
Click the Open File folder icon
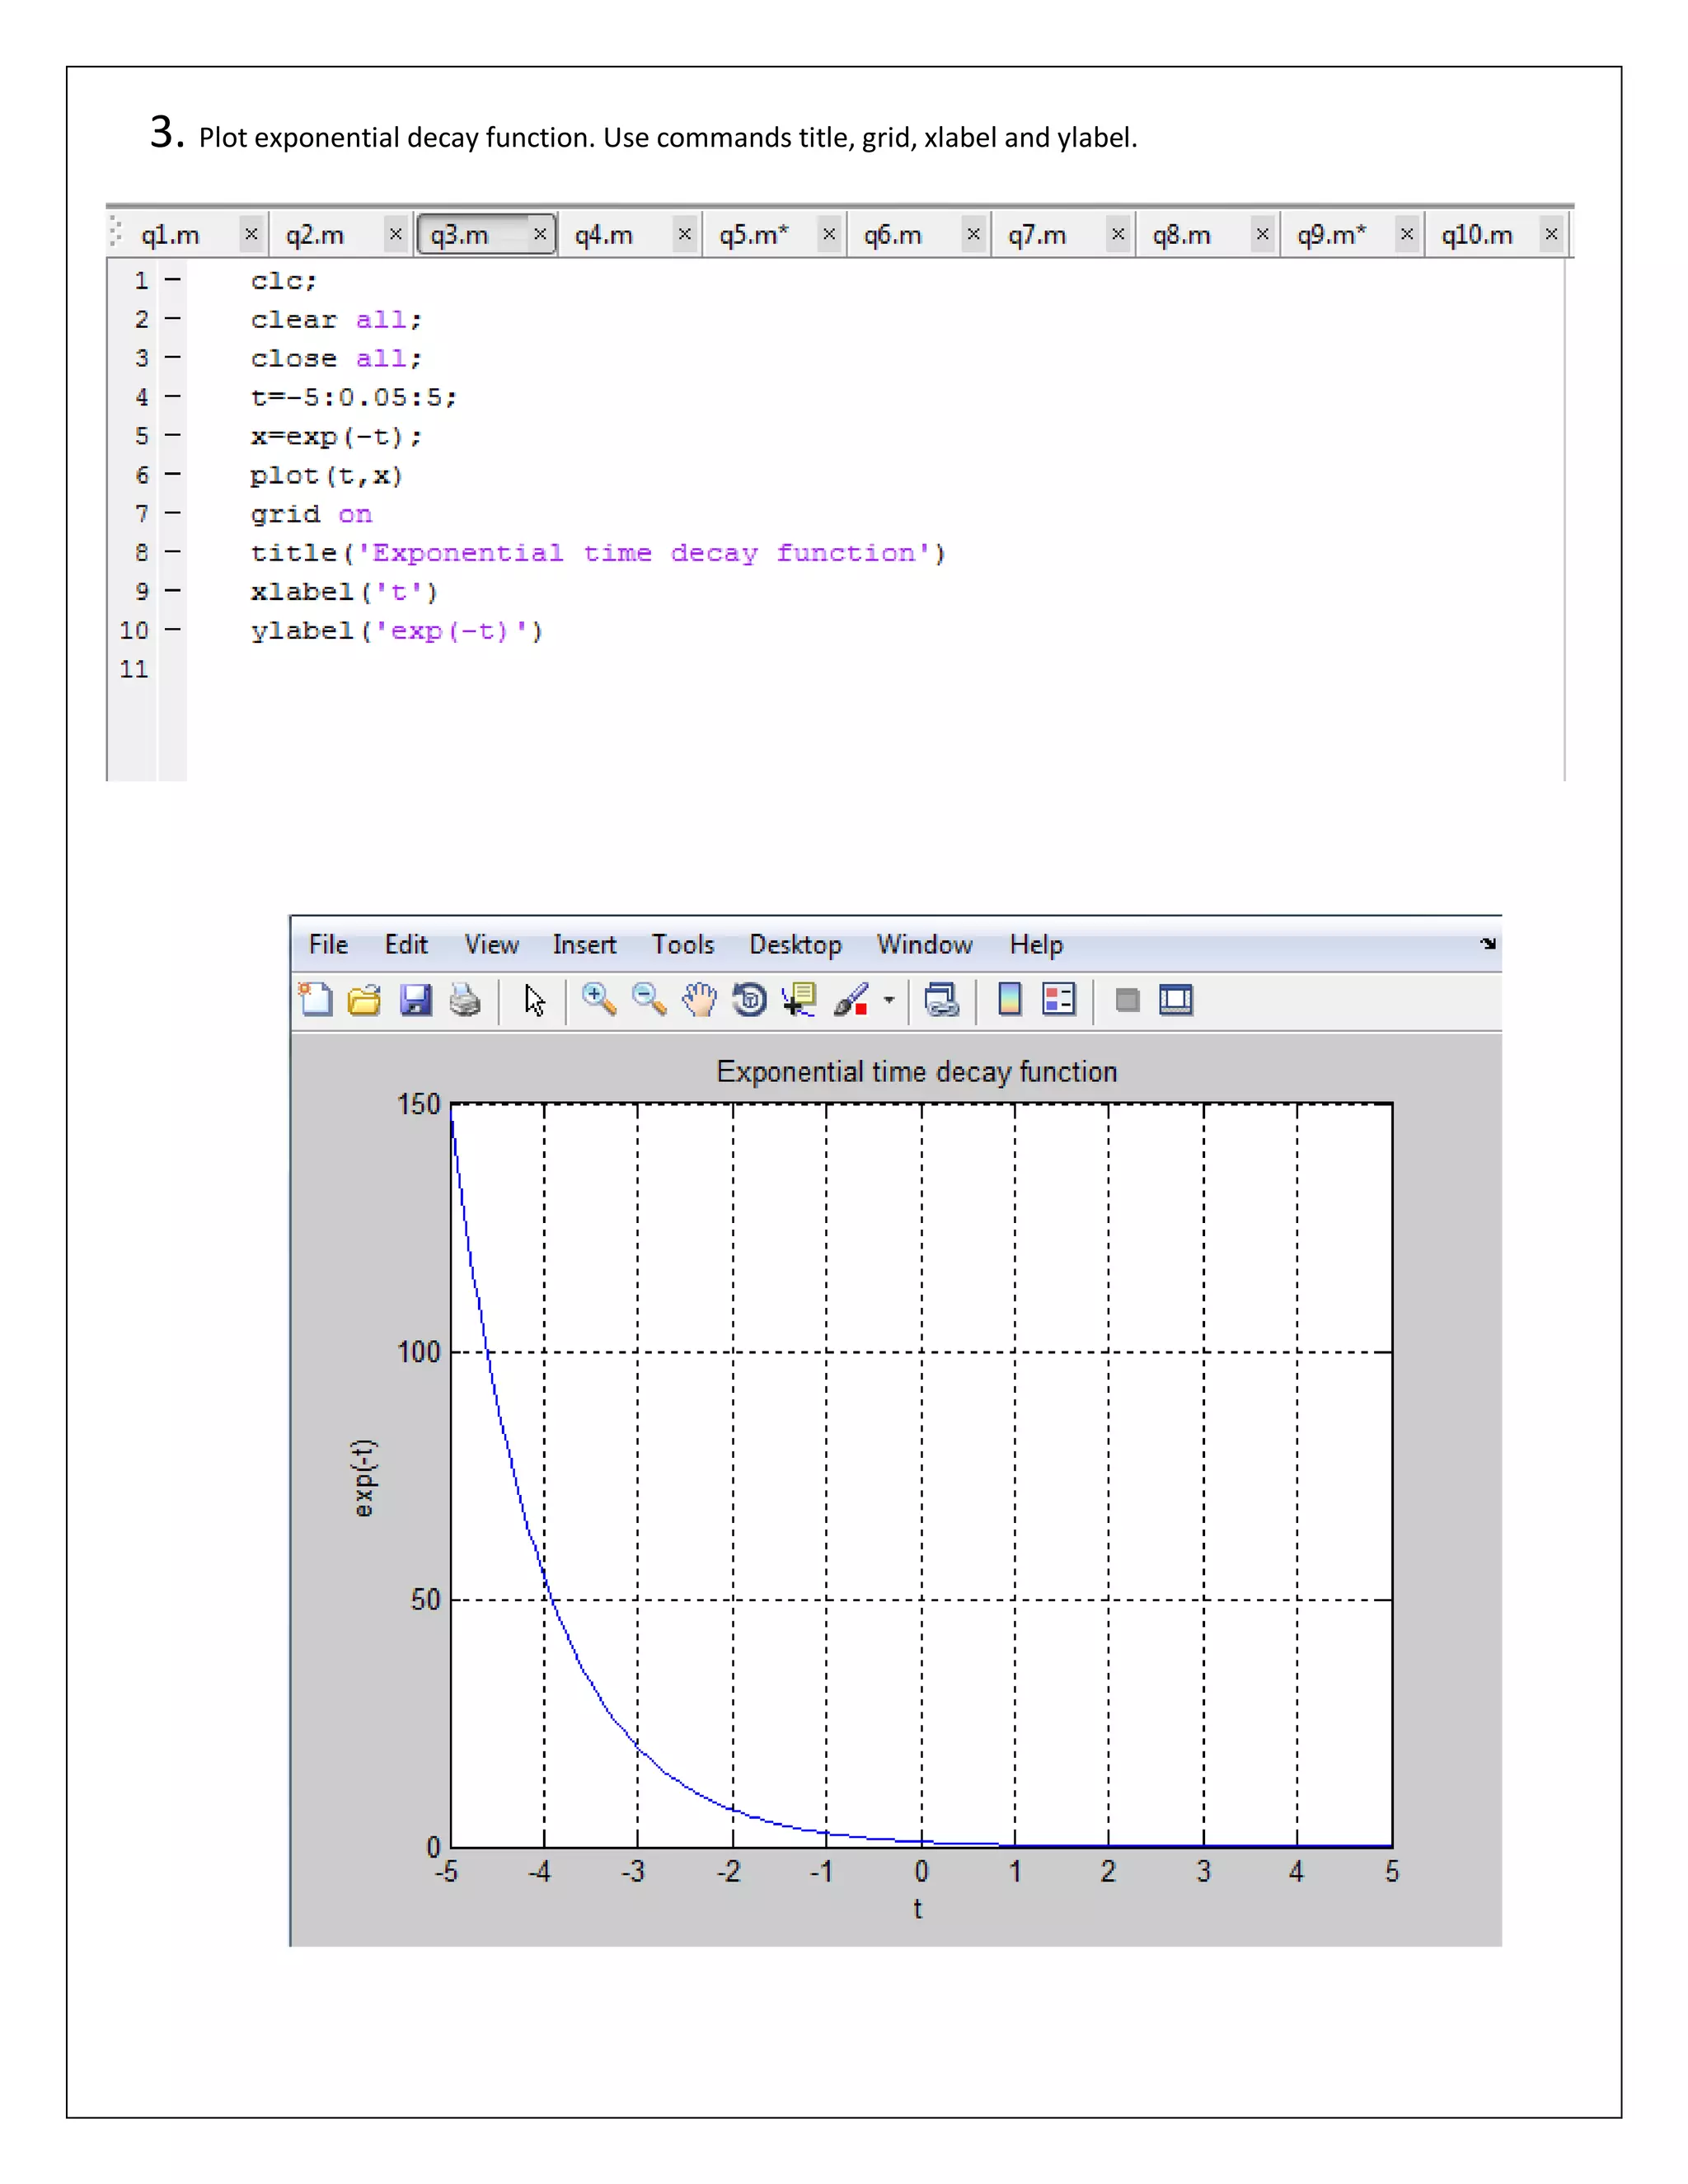pos(365,999)
